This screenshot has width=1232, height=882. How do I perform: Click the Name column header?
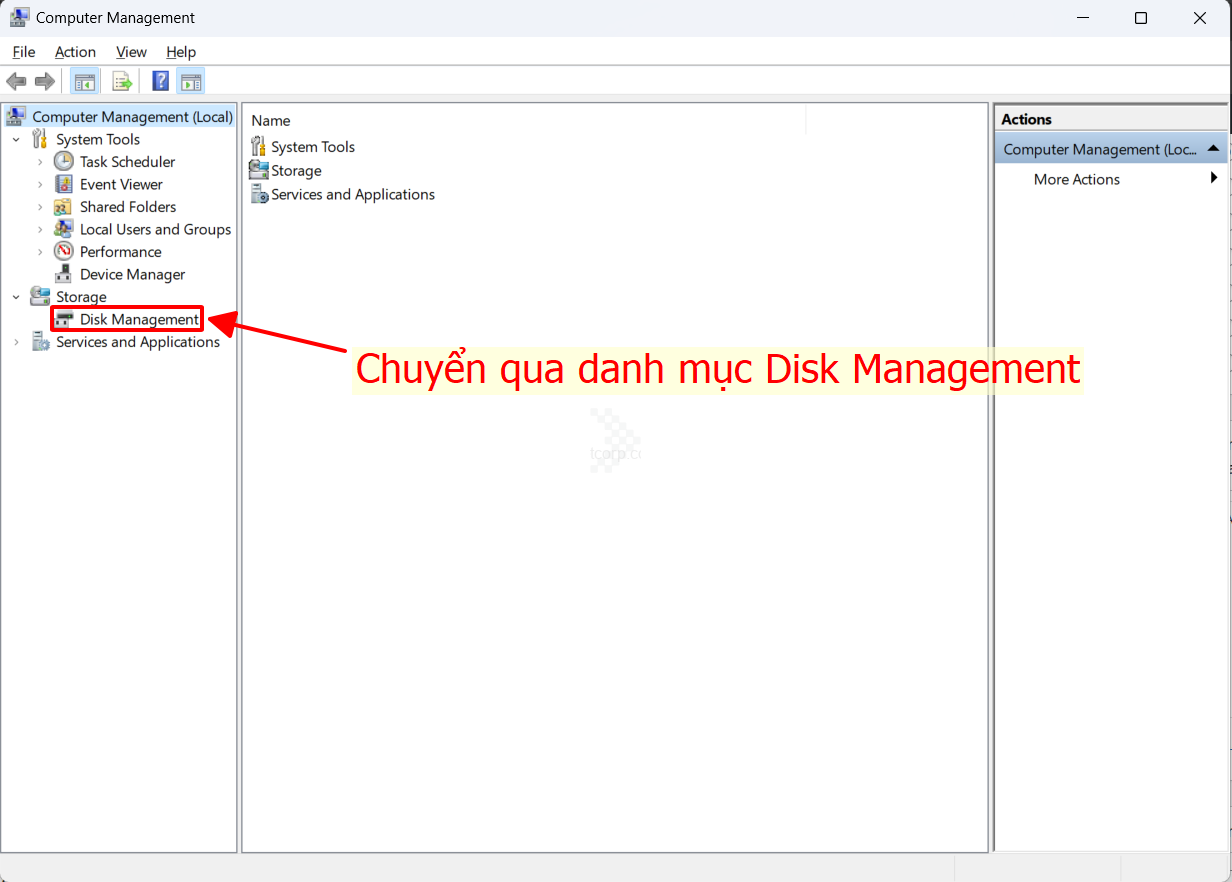(271, 120)
